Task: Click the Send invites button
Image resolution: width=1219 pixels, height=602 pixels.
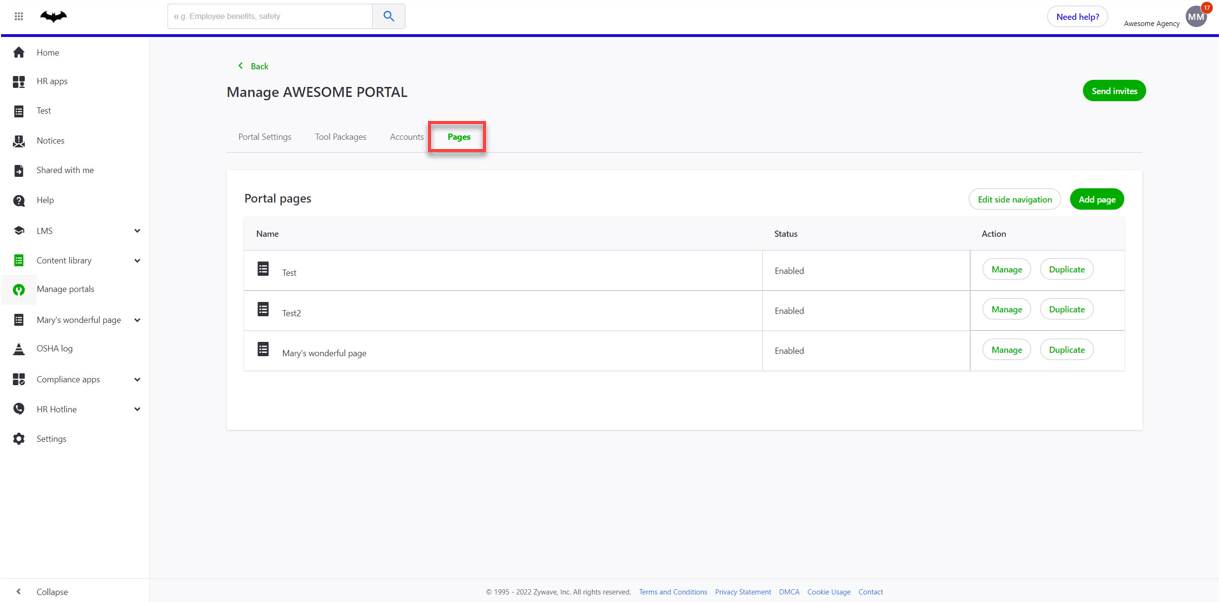Action: (x=1114, y=90)
